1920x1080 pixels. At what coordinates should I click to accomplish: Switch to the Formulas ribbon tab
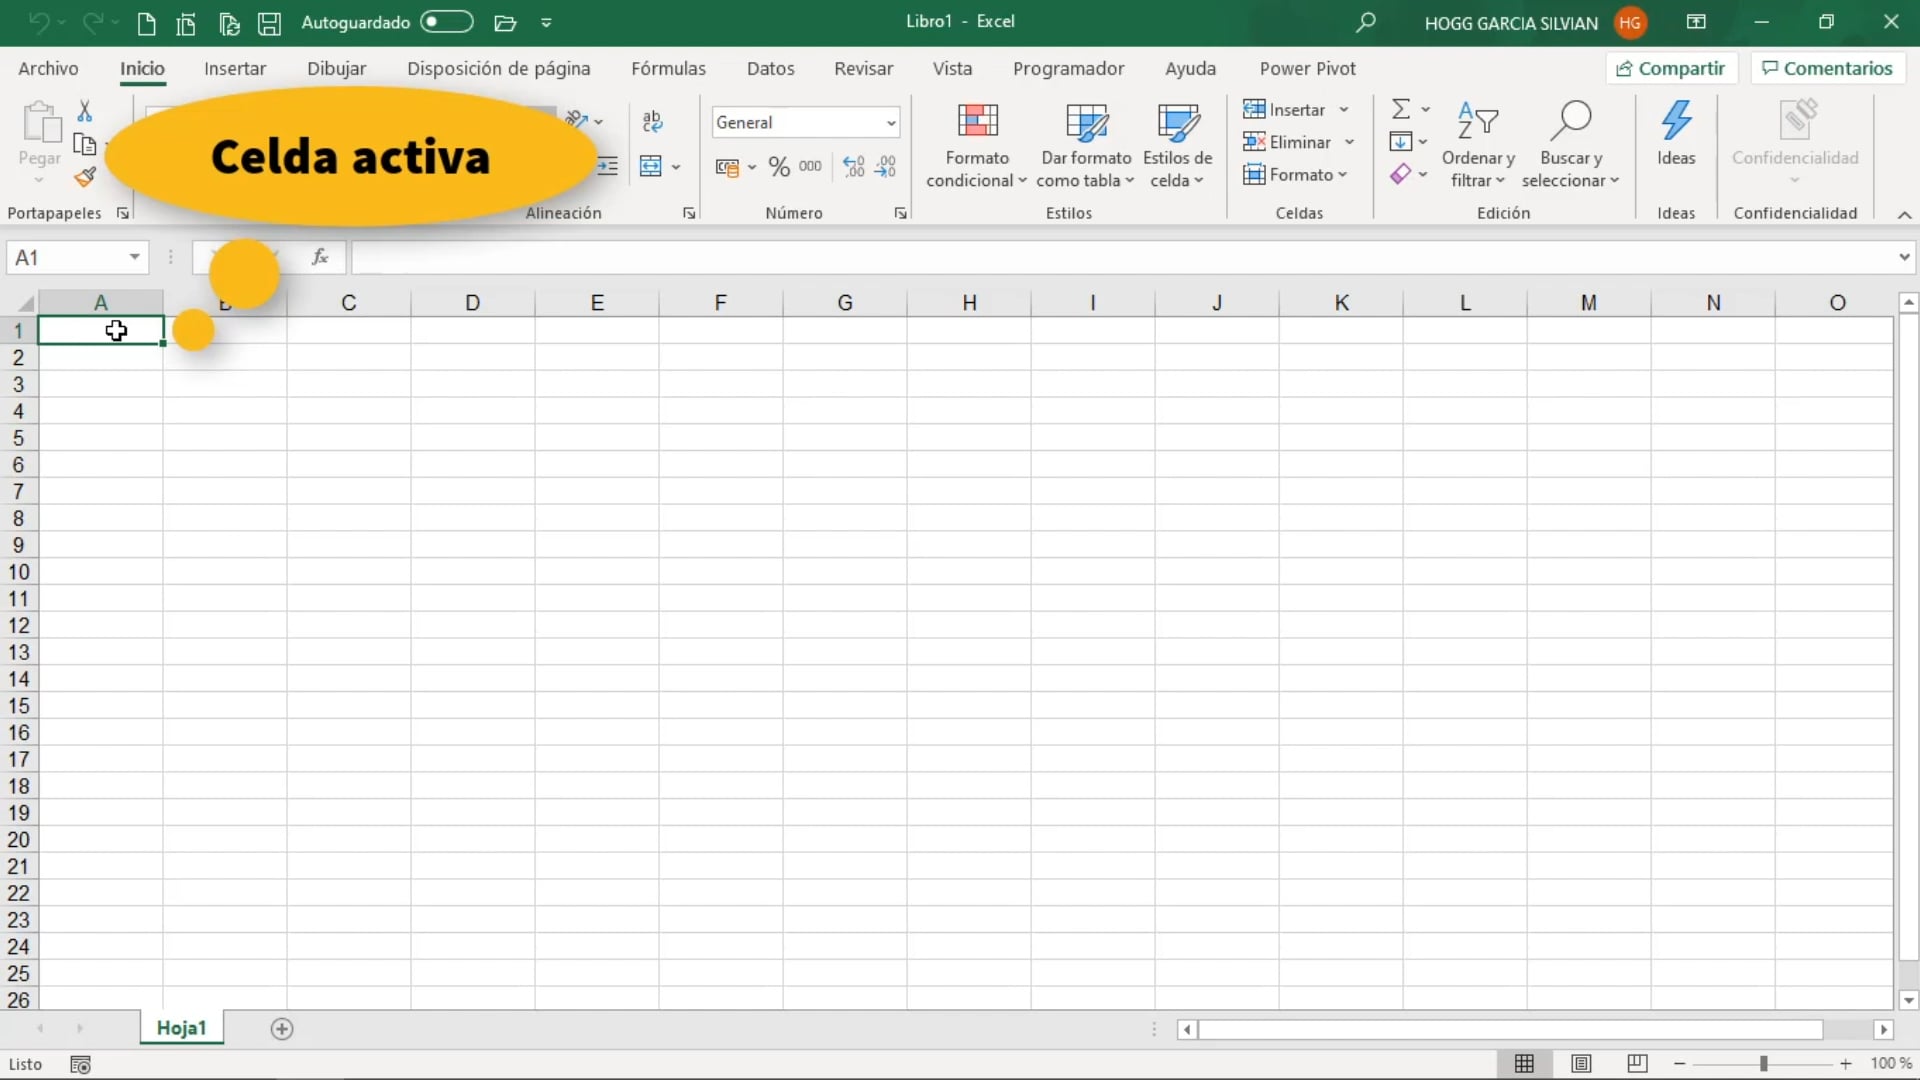pyautogui.click(x=669, y=68)
